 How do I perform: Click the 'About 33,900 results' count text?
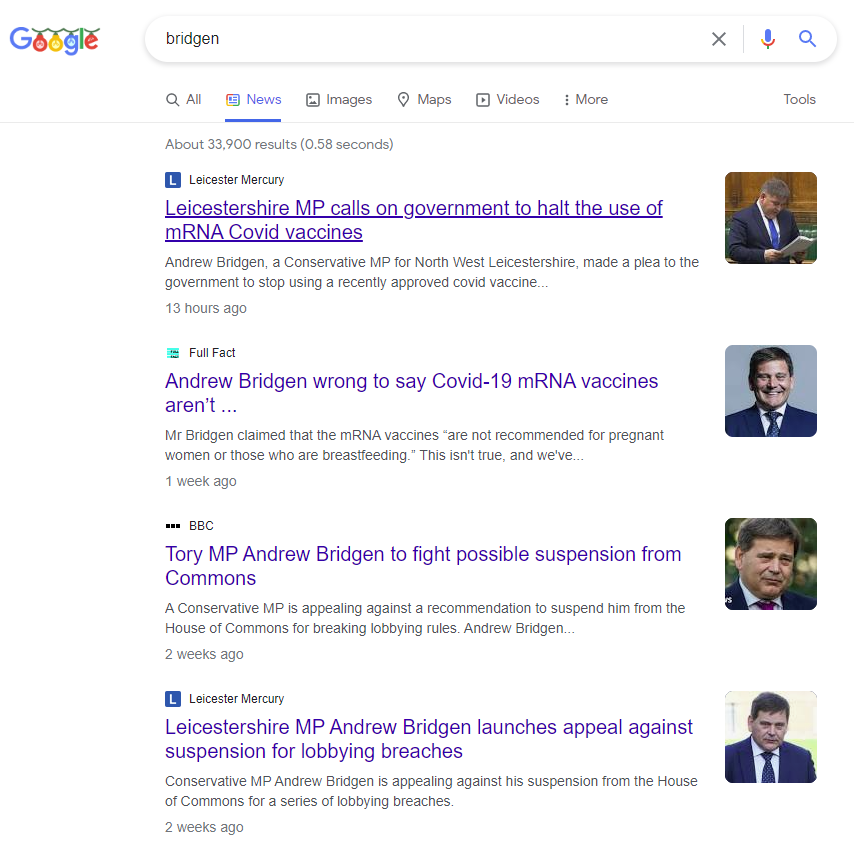[x=279, y=144]
